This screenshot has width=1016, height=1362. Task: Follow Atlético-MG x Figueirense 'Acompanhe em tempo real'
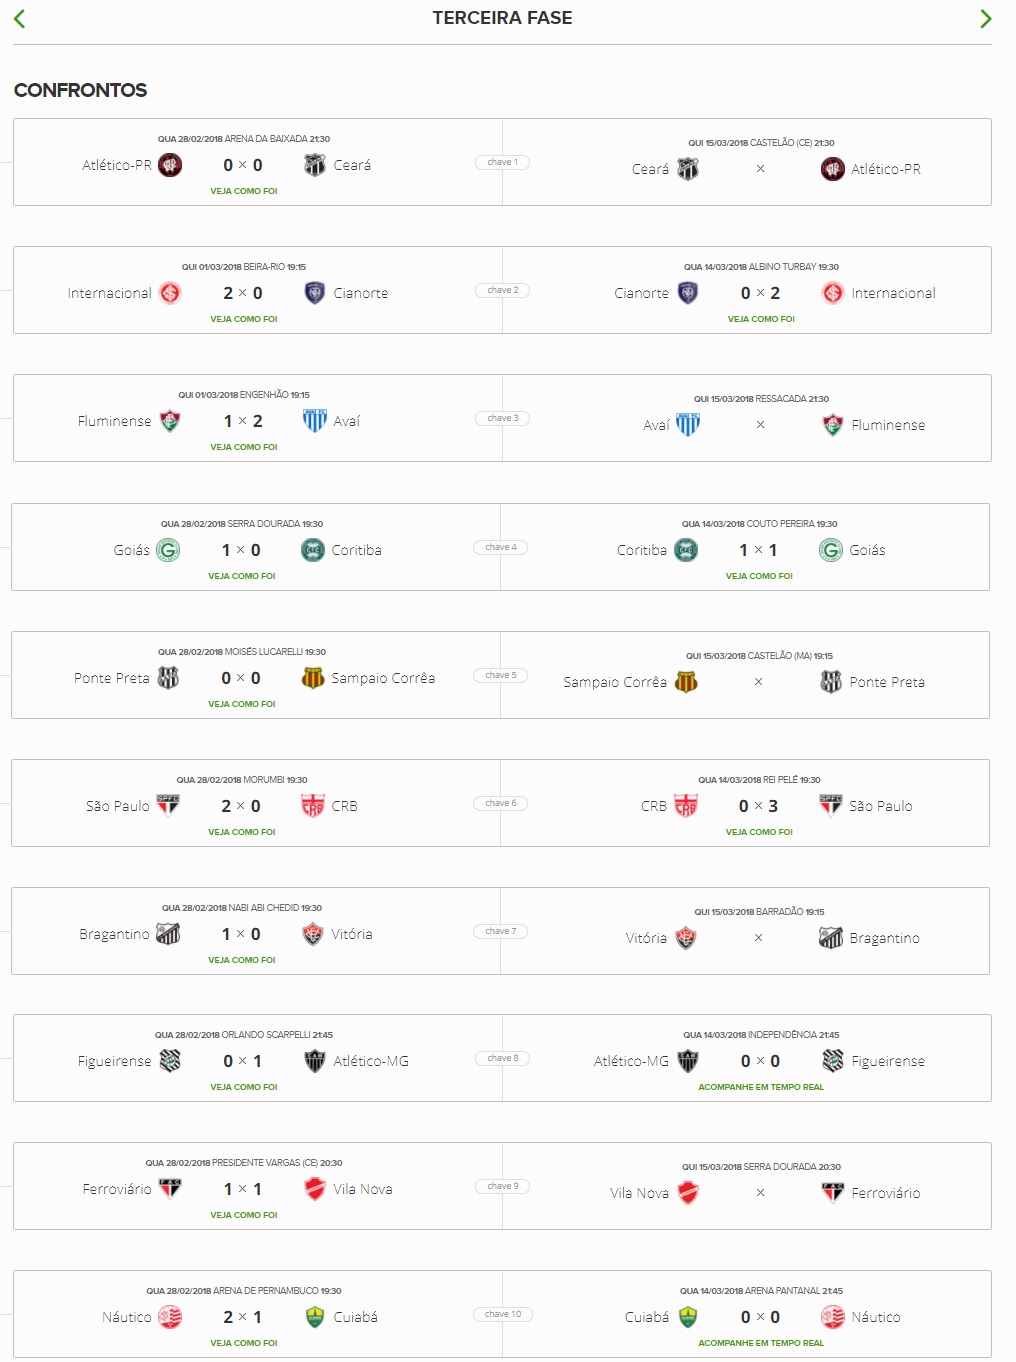[x=761, y=1087]
